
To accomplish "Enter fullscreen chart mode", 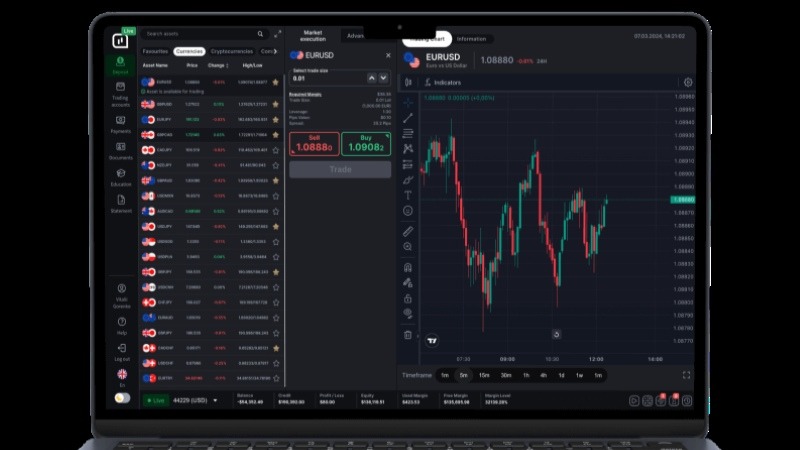I will click(686, 376).
